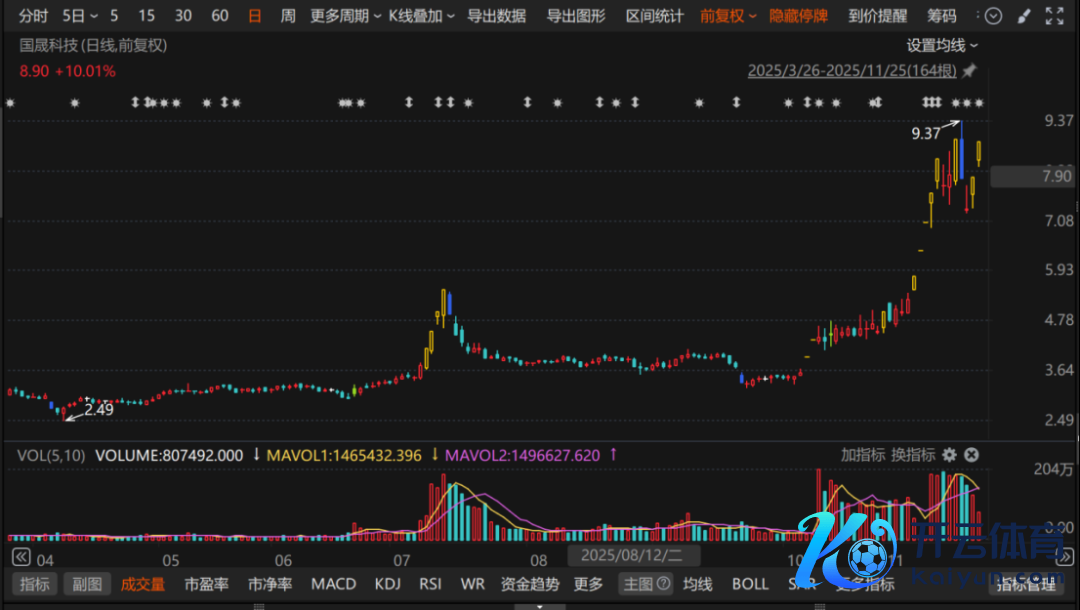The image size is (1080, 610).
Task: Select the MACD indicator tab
Action: point(333,584)
